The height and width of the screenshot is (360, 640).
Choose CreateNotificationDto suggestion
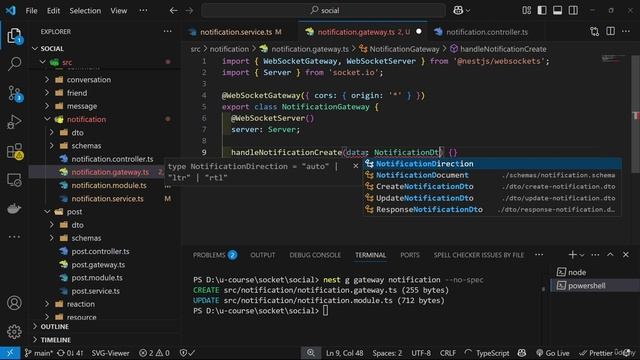tap(492, 187)
